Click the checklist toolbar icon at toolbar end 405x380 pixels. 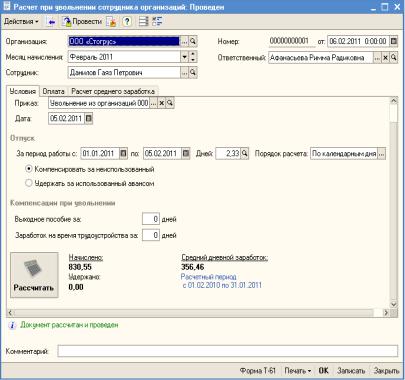click(157, 22)
